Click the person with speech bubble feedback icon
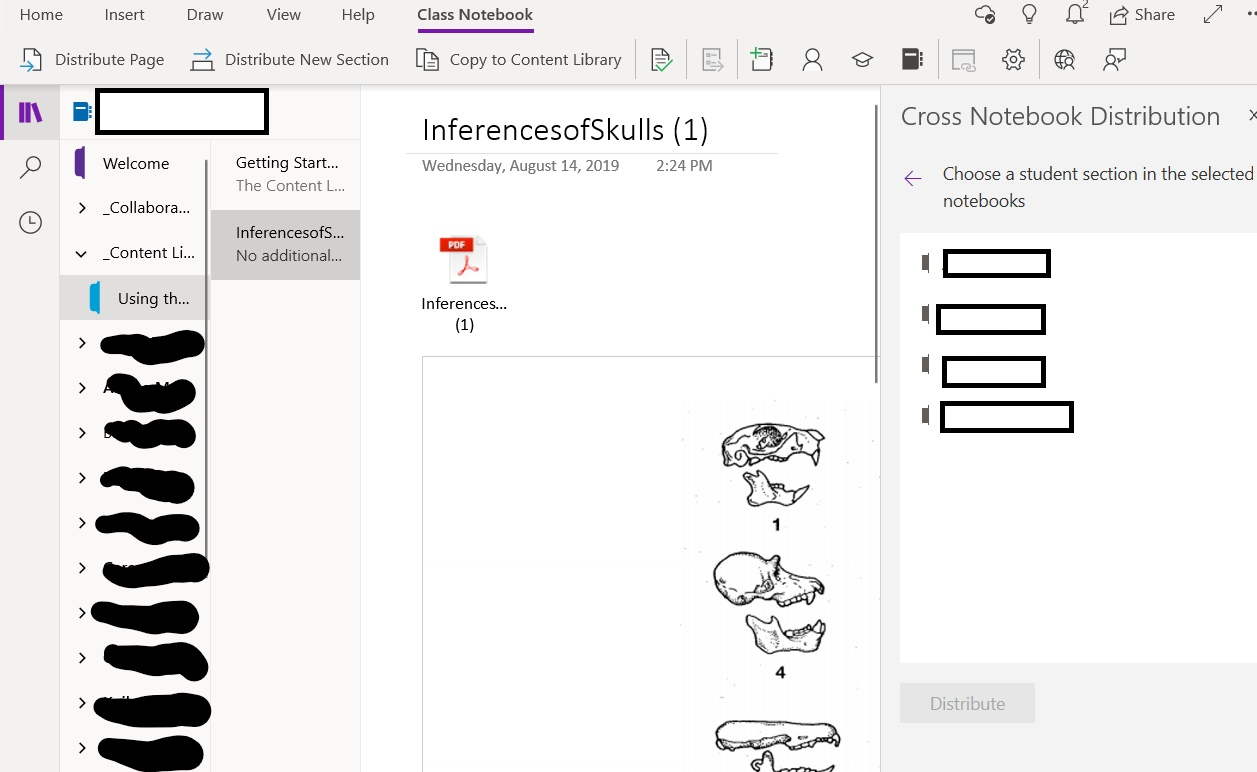This screenshot has height=772, width=1257. coord(1114,60)
